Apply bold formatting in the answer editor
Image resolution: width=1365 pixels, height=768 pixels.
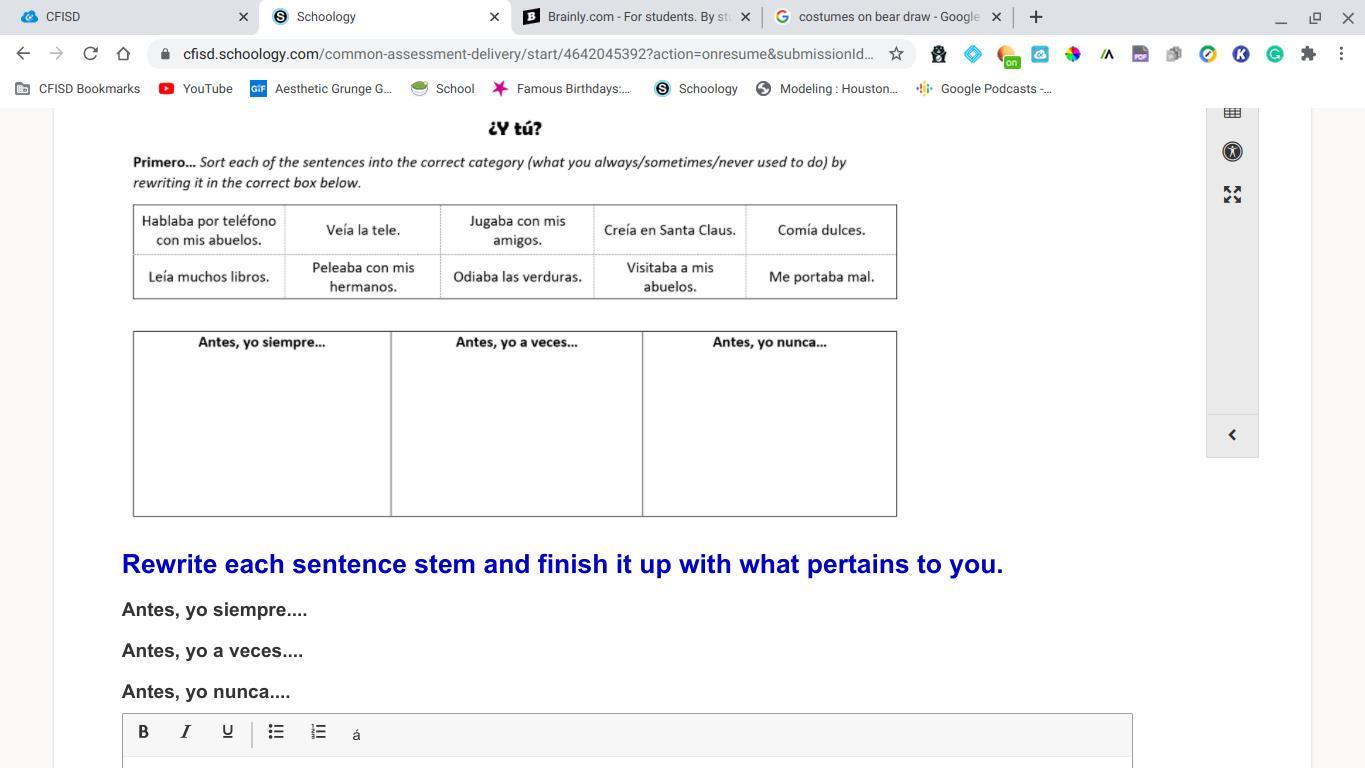tap(143, 732)
